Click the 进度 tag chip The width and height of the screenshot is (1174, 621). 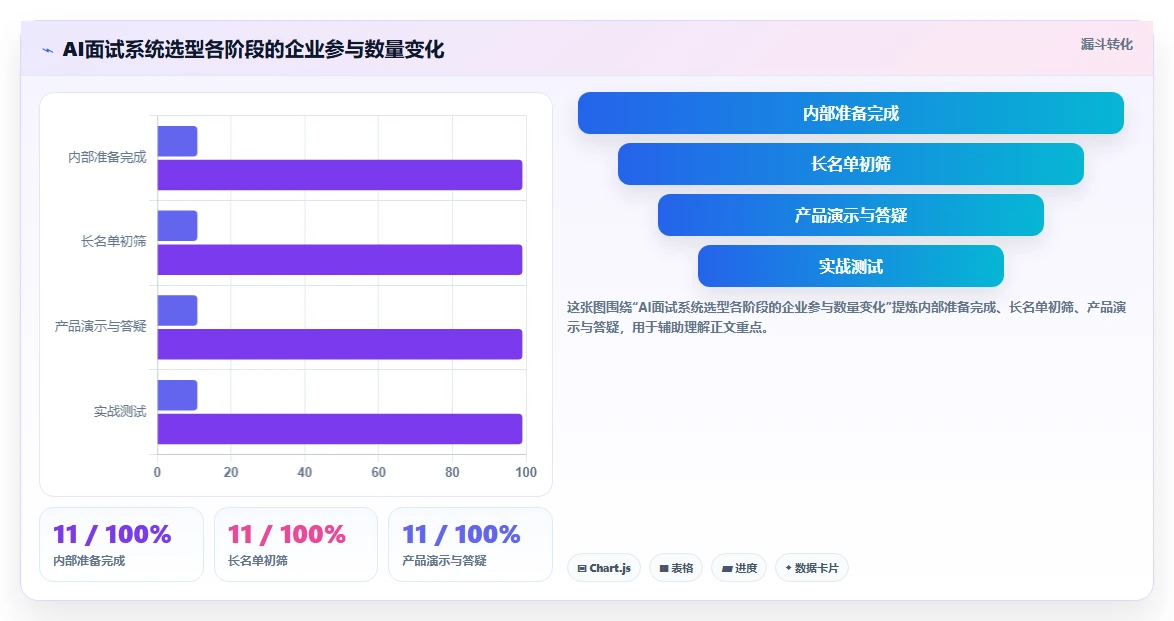point(739,568)
